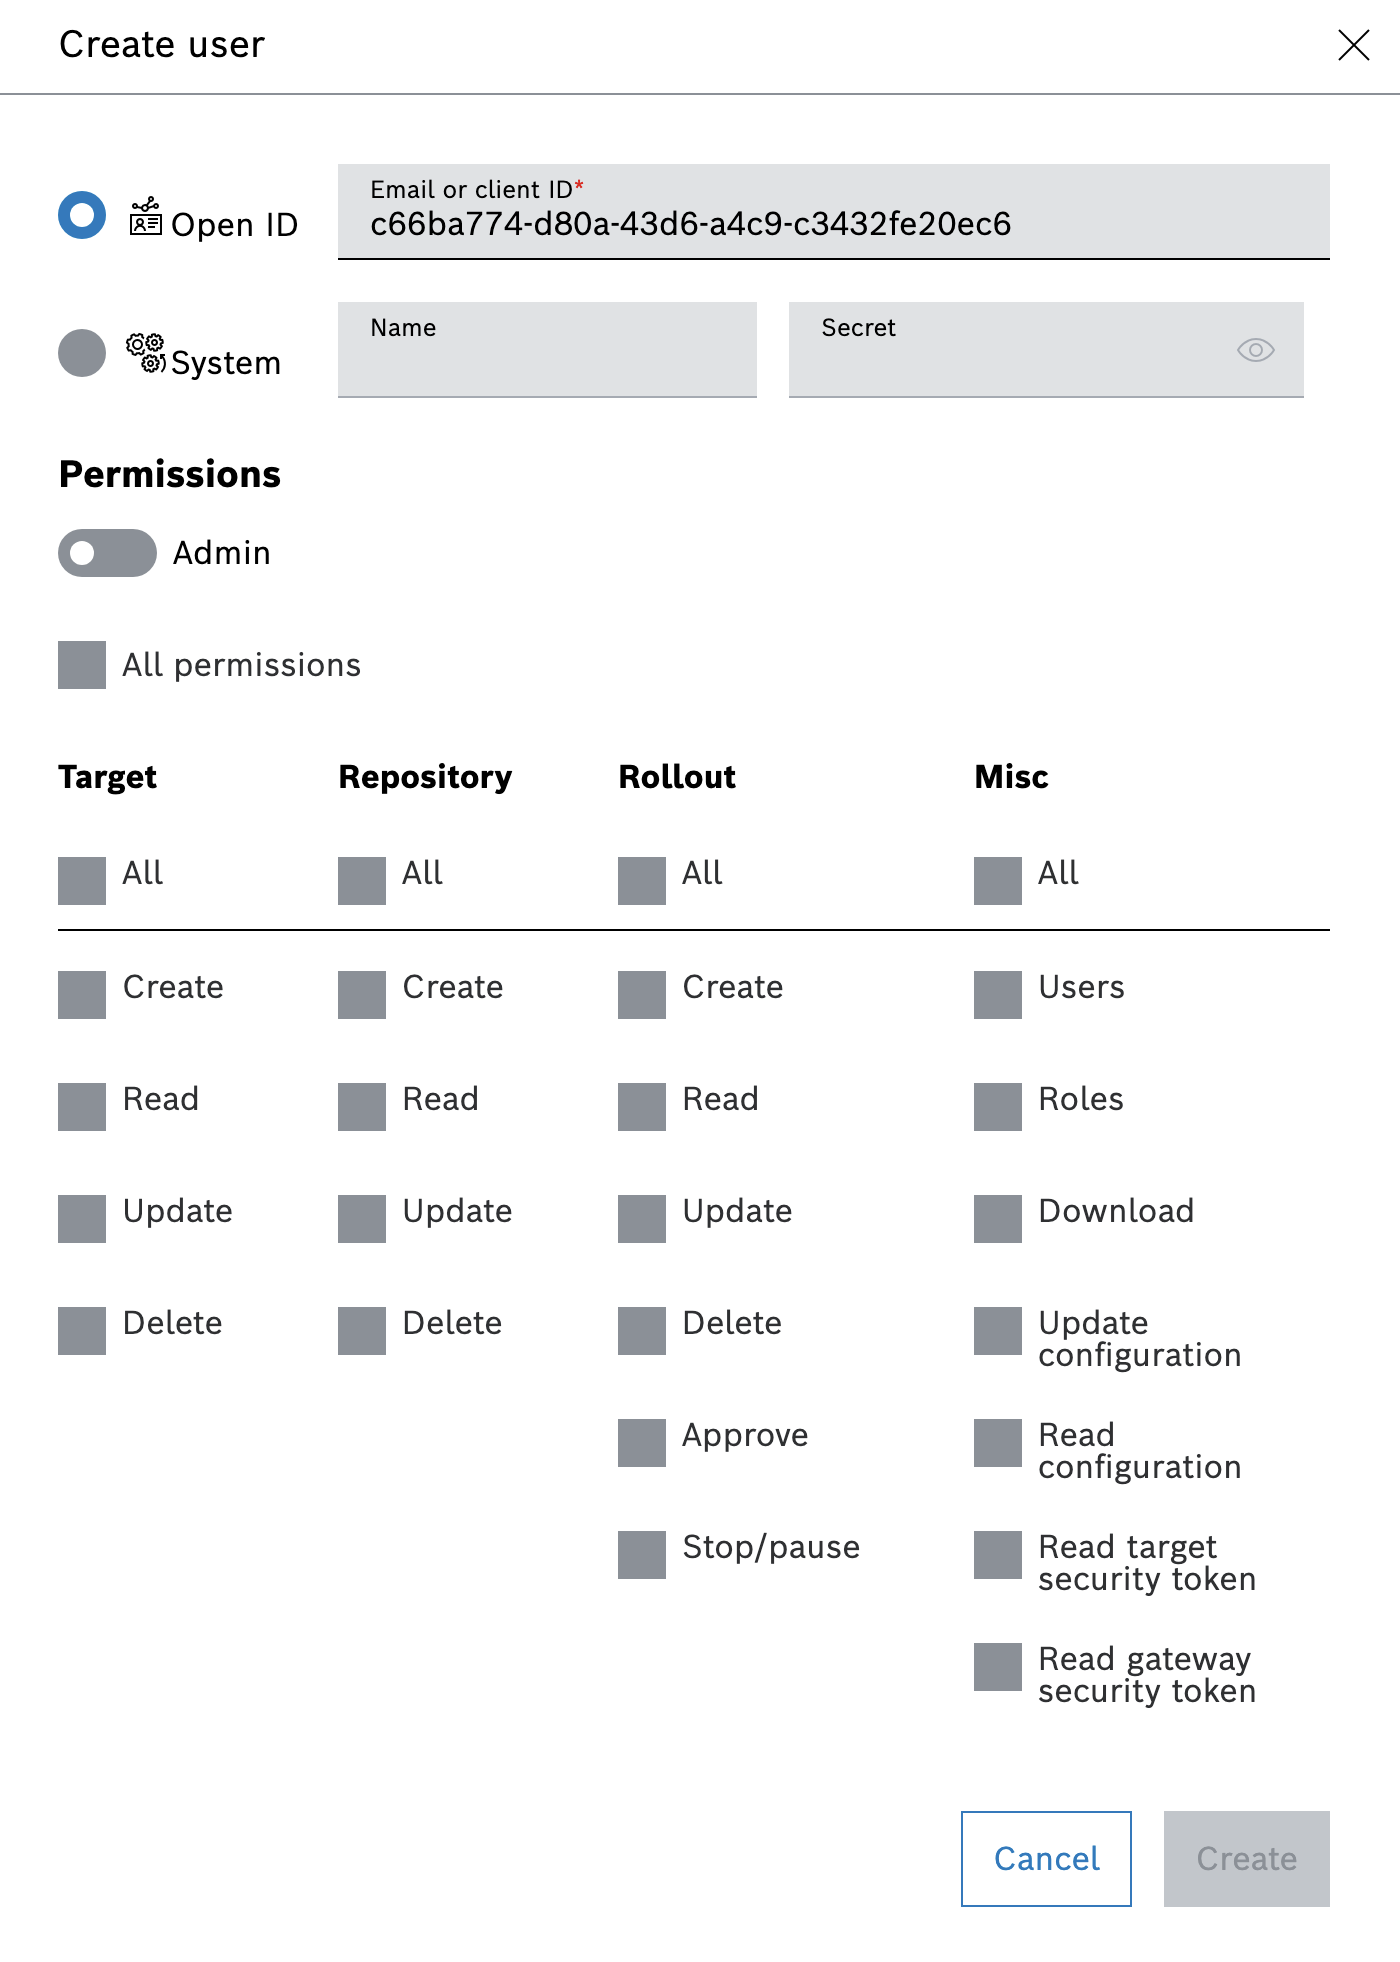This screenshot has height=1962, width=1400.
Task: Show the secret with eye icon
Action: (x=1255, y=350)
